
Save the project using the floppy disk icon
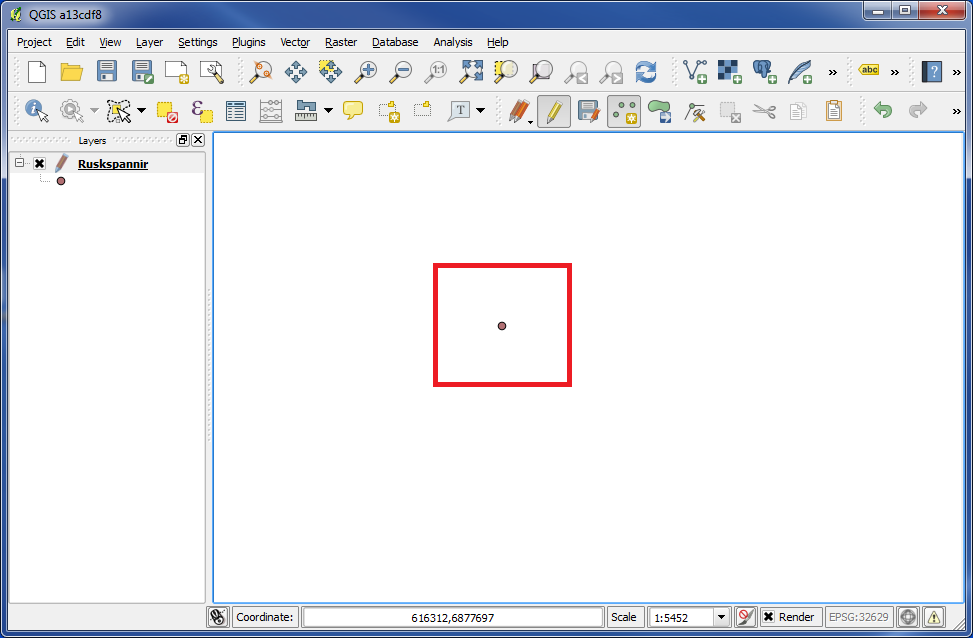tap(107, 71)
